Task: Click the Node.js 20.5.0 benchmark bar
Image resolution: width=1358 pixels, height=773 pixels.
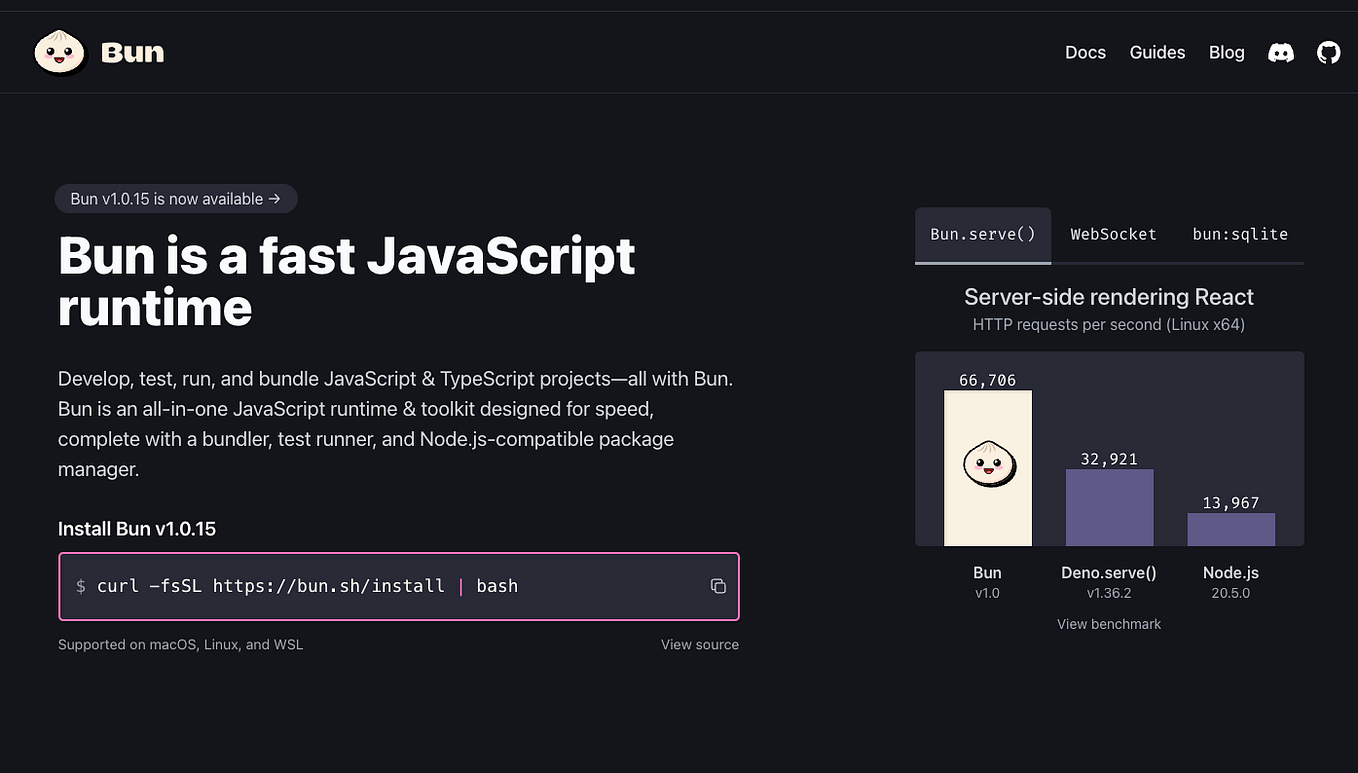Action: 1231,528
